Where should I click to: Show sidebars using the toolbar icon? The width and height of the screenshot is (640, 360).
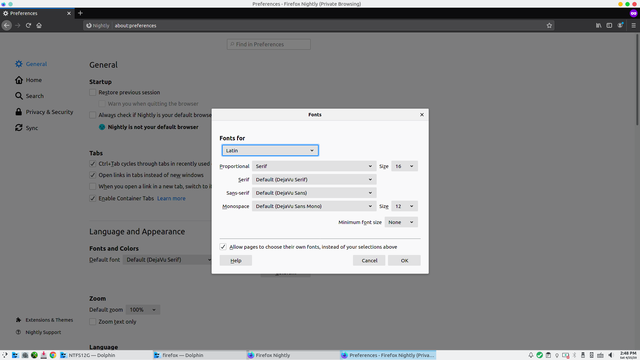[609, 25]
